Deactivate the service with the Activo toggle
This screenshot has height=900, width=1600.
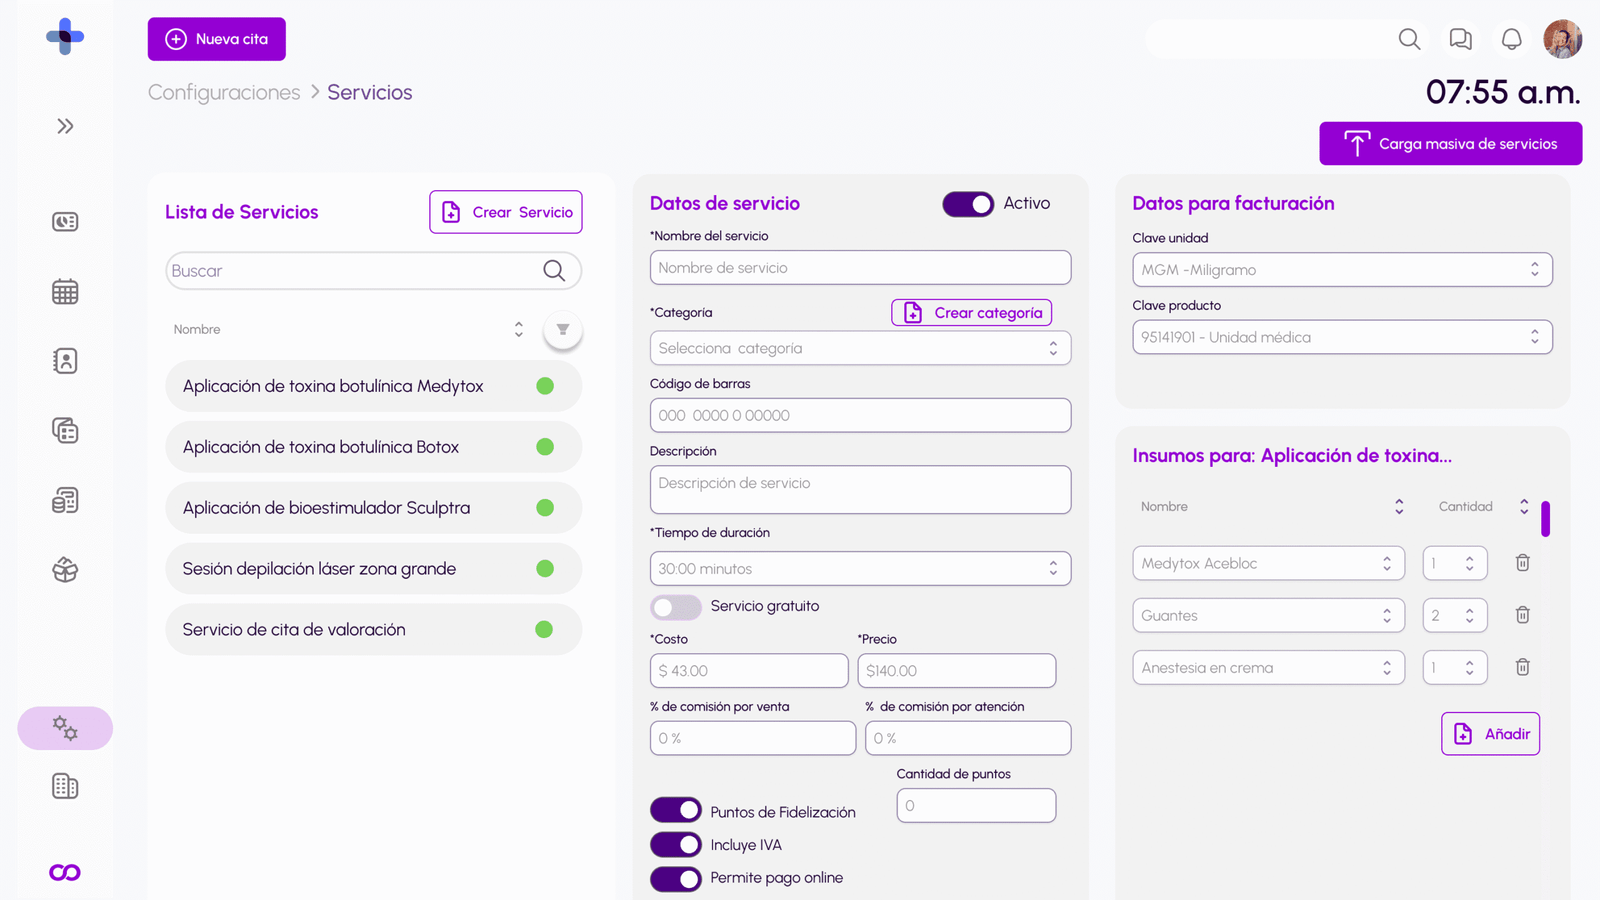(967, 203)
